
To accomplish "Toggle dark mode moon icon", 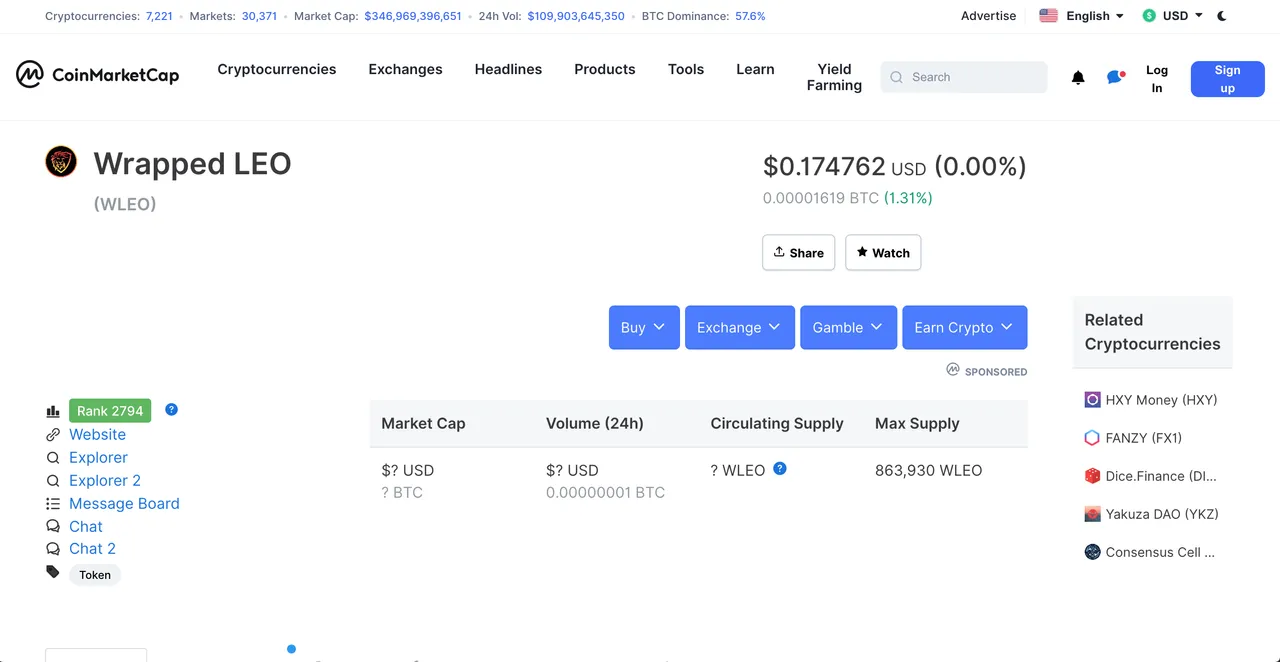I will [1222, 16].
